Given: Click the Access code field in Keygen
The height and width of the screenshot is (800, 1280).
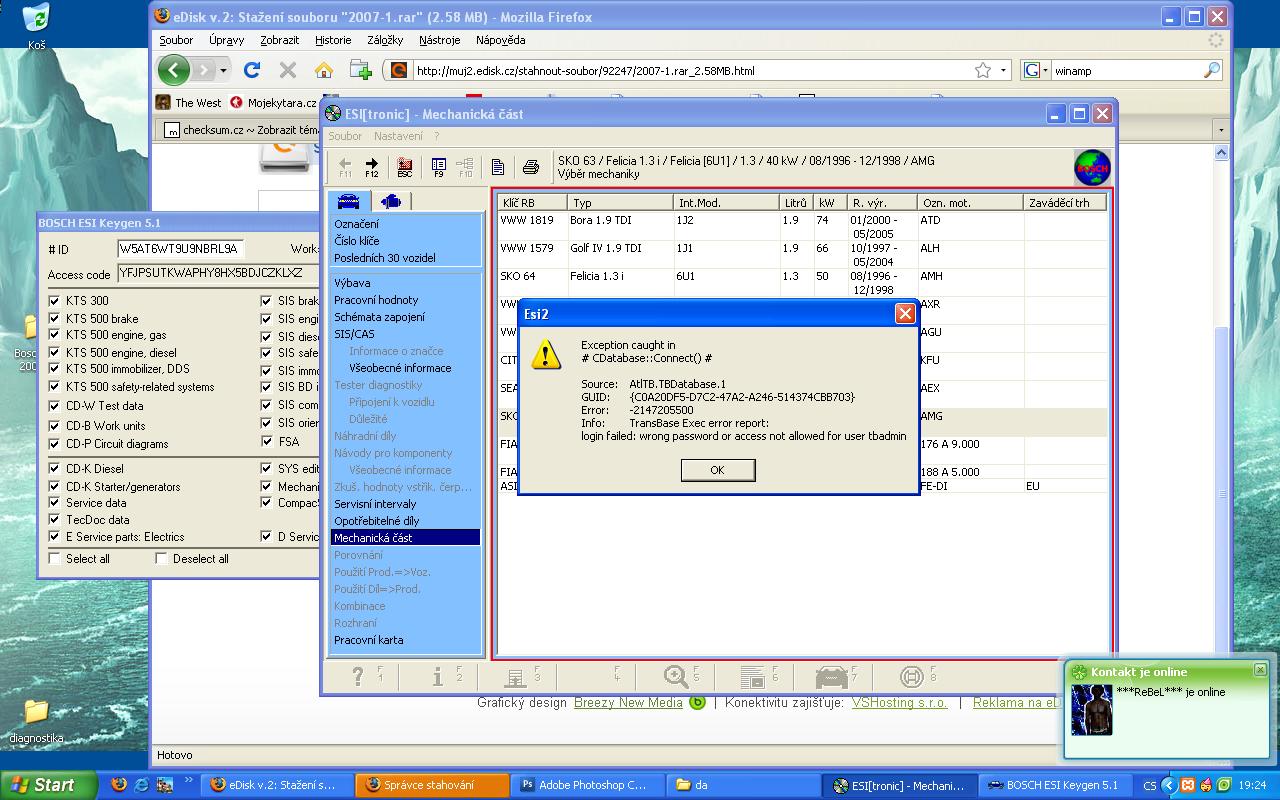Looking at the screenshot, I should click(217, 273).
